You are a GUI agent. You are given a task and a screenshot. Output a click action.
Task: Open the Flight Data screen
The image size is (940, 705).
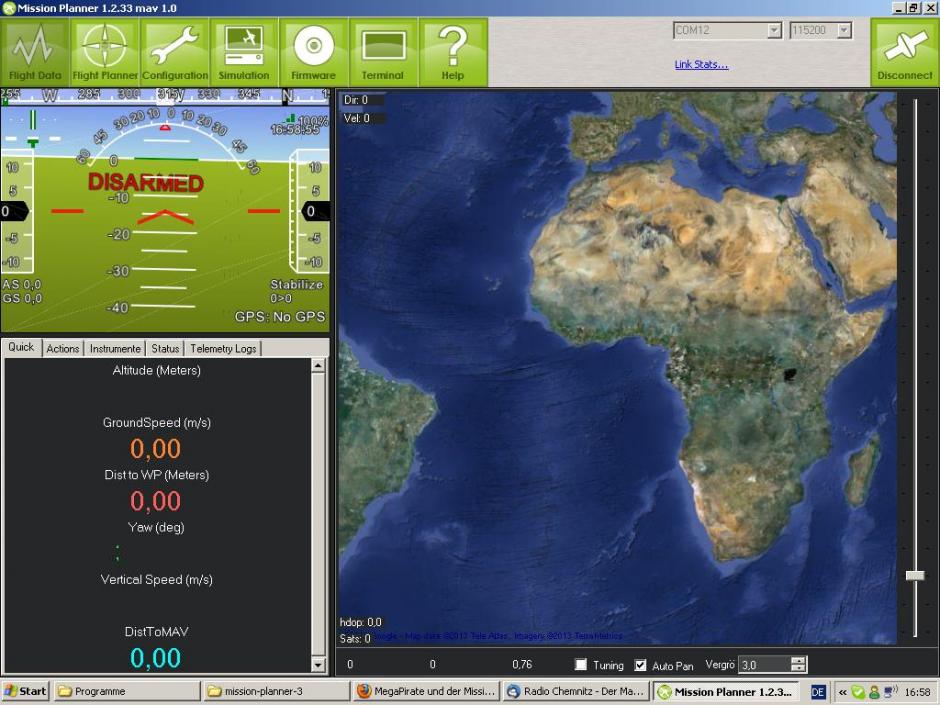(x=35, y=52)
